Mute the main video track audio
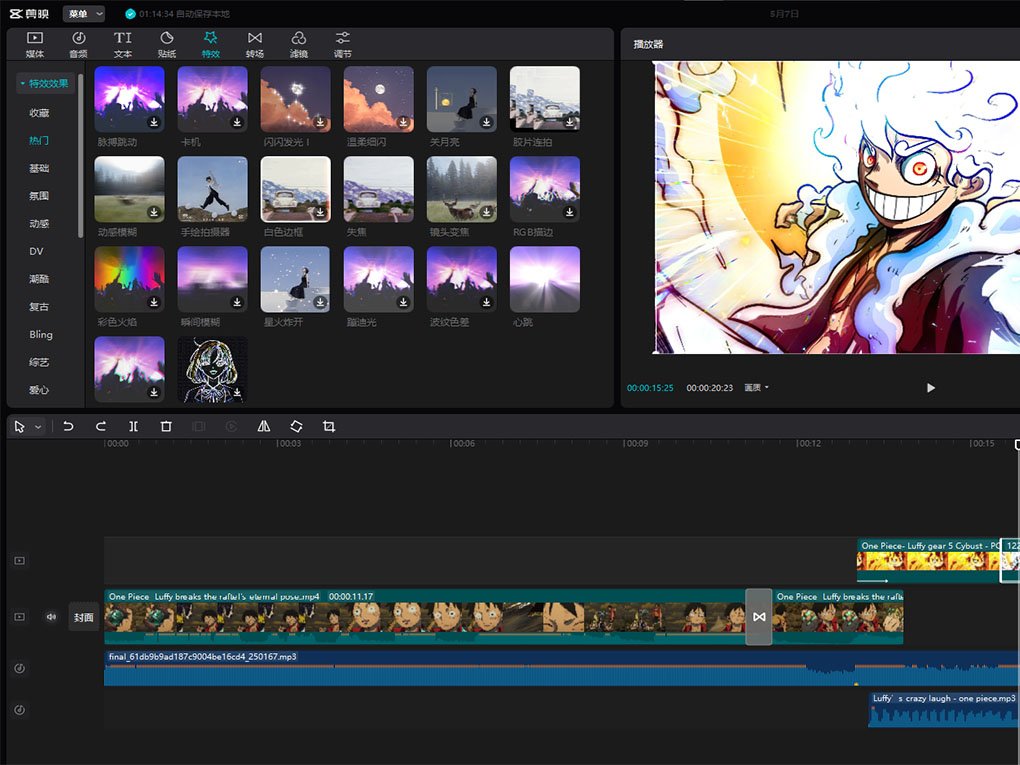Screen dimensions: 1020x765 [51, 617]
